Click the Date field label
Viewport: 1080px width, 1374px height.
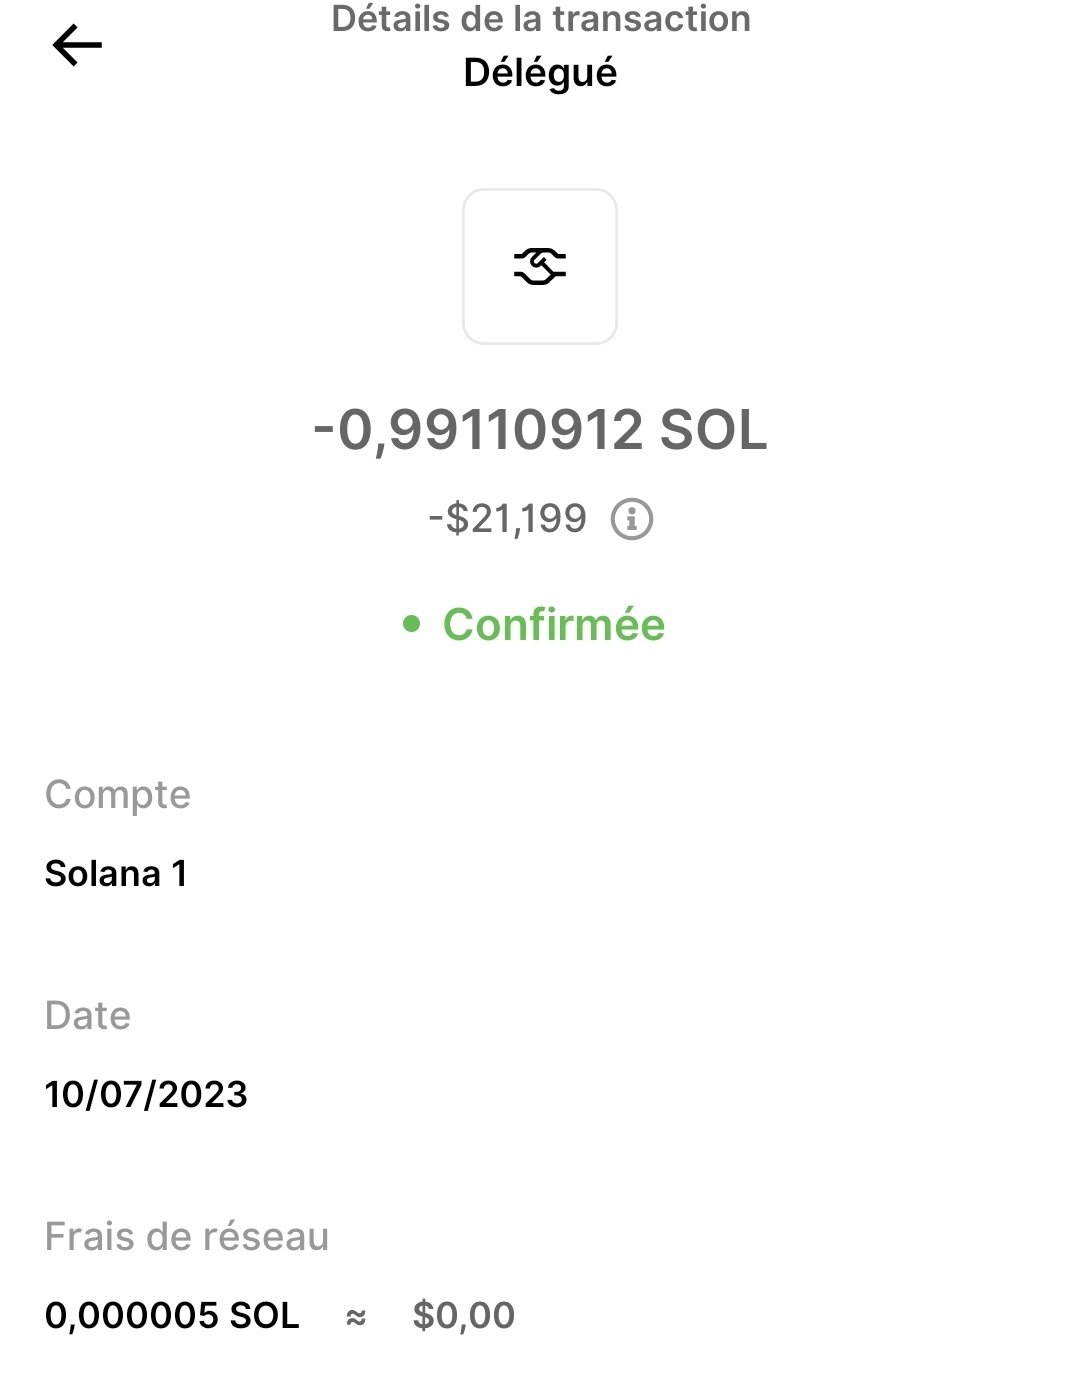point(88,1016)
